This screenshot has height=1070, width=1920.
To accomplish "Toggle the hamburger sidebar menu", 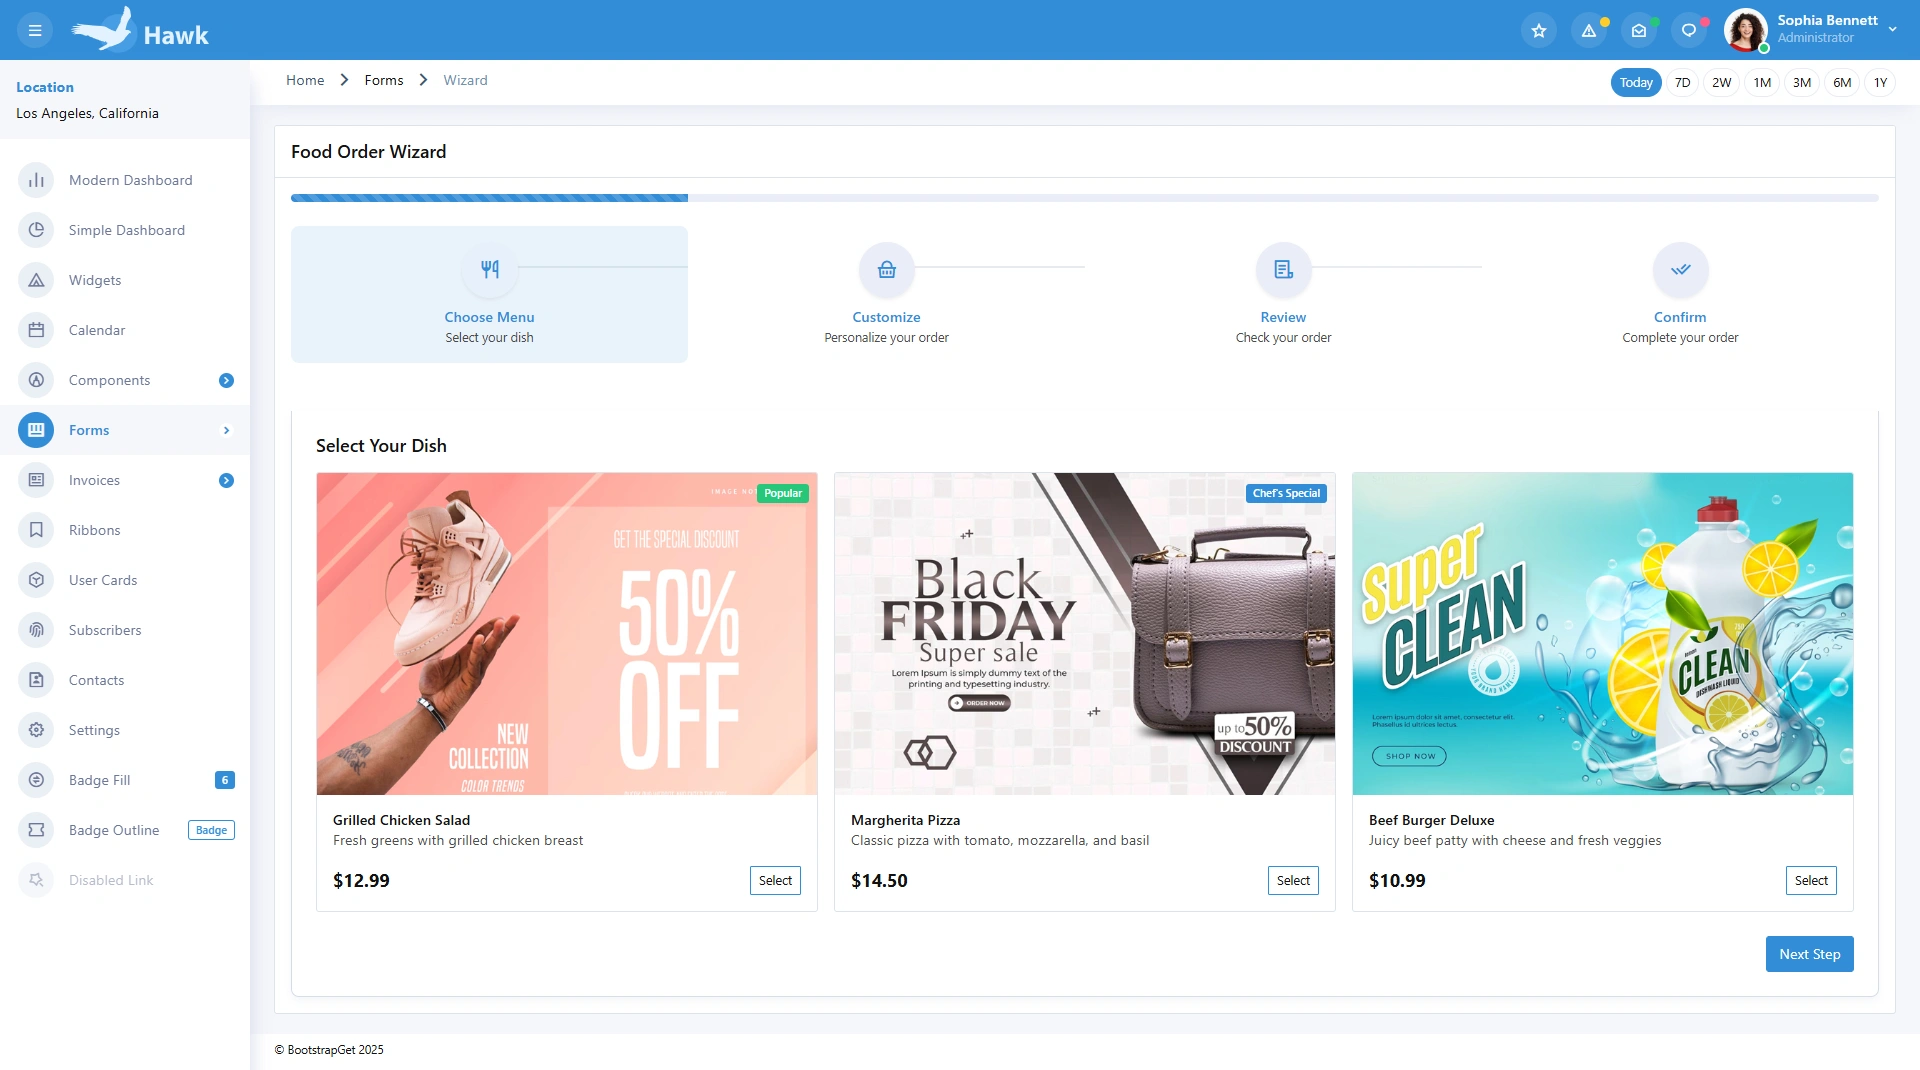I will pos(35,30).
